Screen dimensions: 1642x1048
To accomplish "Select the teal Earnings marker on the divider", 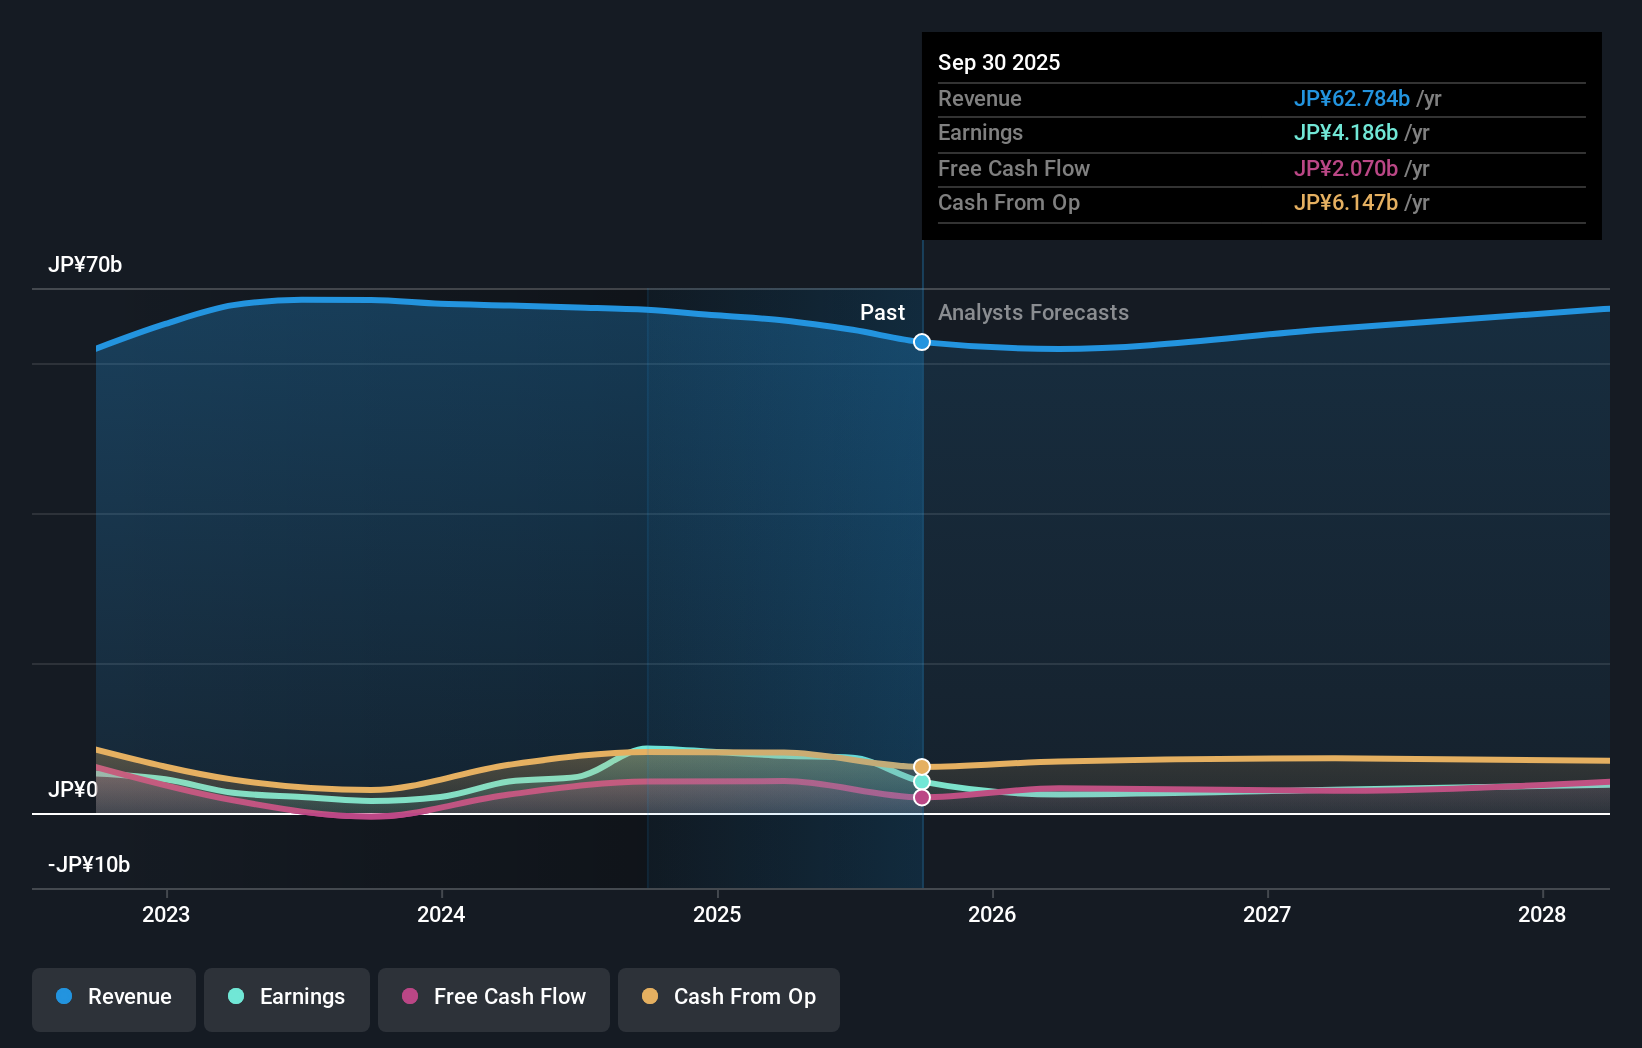I will [x=921, y=781].
